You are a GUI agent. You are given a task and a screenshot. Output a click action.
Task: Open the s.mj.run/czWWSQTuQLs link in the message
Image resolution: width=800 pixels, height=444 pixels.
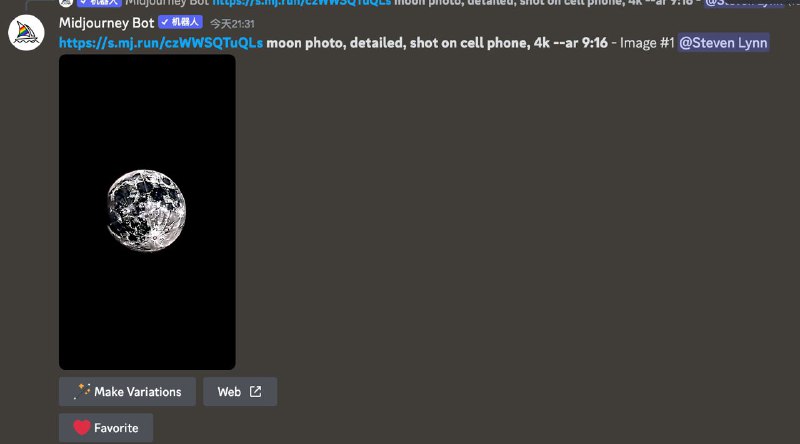coord(161,43)
